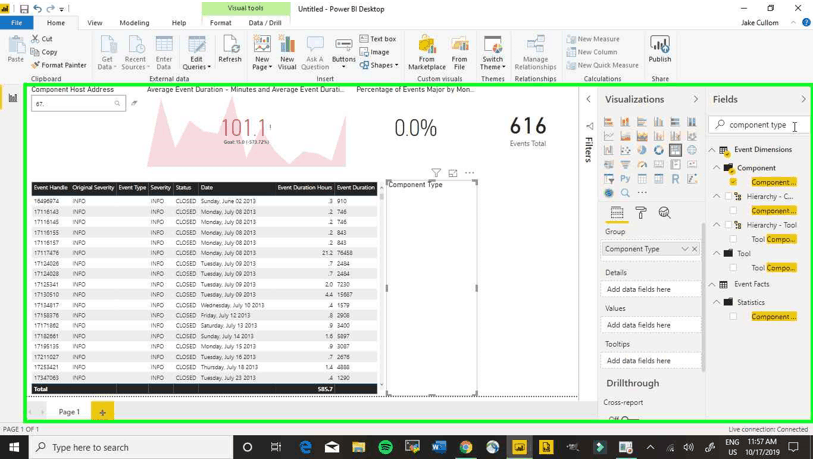Open Component Type field dropdown in Group
815x459 pixels.
pyautogui.click(x=685, y=249)
